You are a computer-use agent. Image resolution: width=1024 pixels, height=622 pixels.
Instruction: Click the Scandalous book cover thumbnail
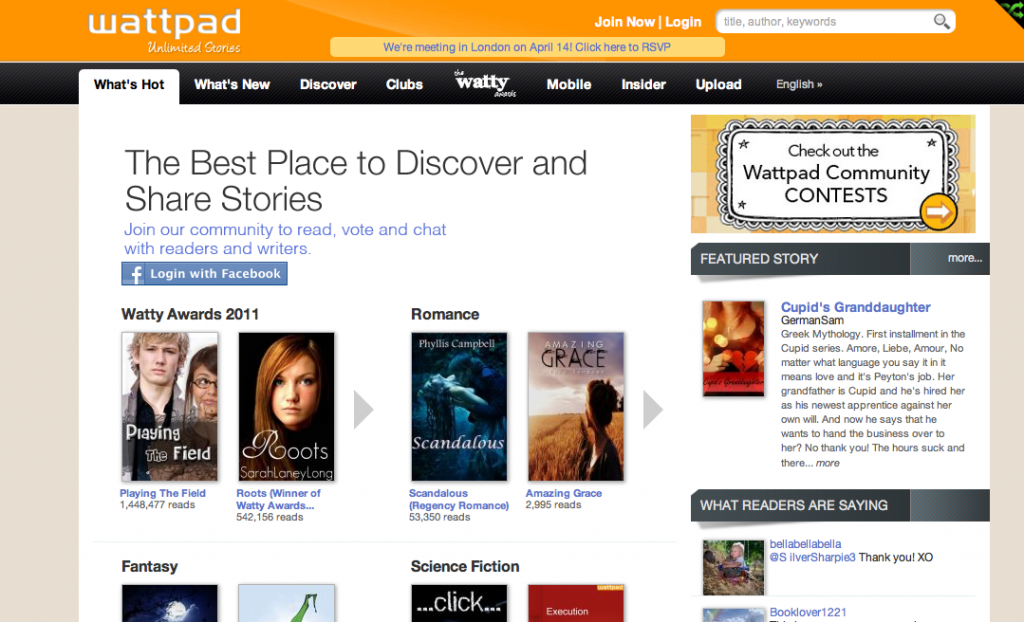(459, 407)
